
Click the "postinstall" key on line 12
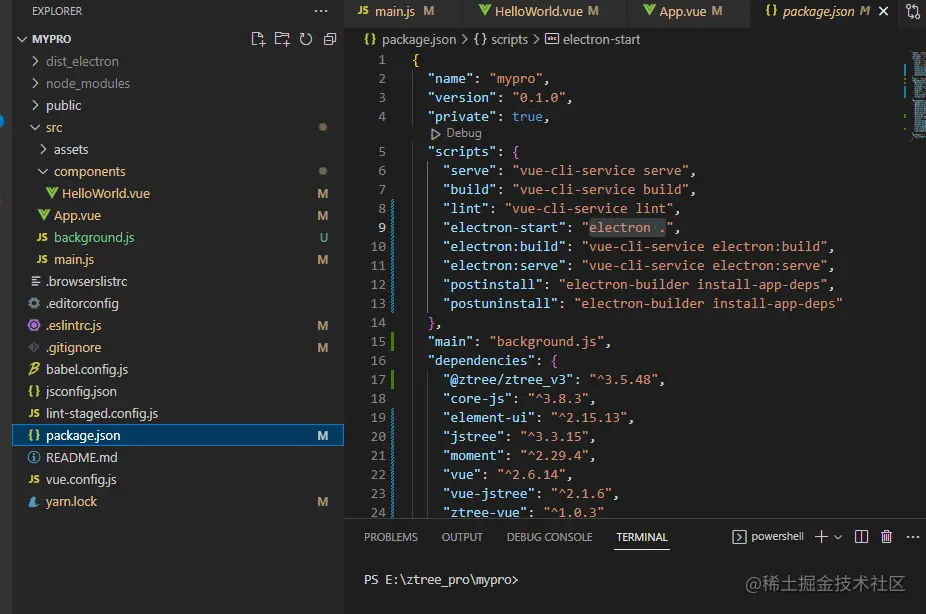pyautogui.click(x=493, y=285)
